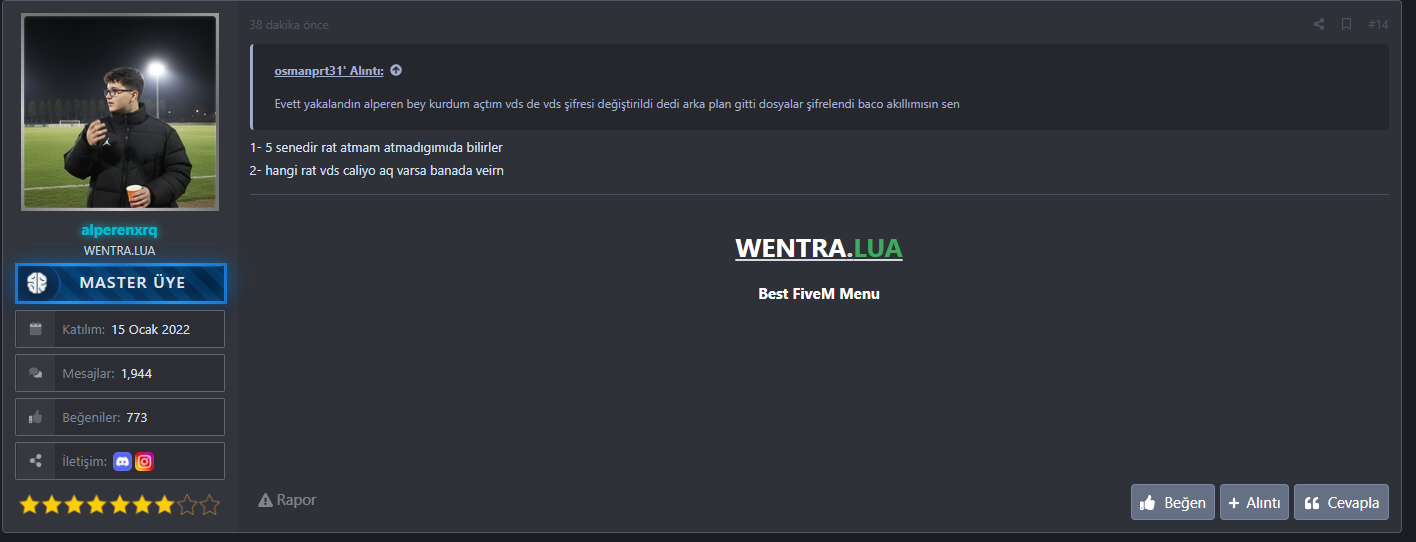Bookmark this post with the bookmark icon
1416x542 pixels.
[x=1346, y=24]
